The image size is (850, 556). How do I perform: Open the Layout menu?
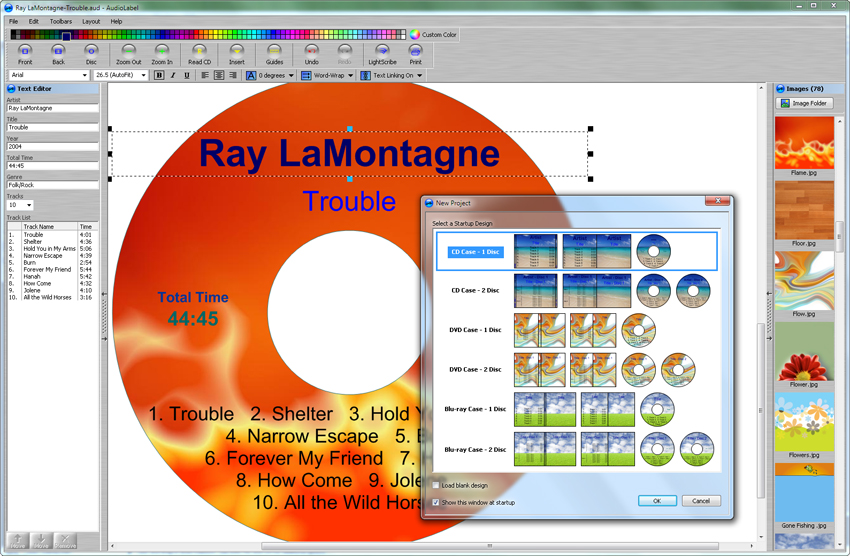click(91, 21)
